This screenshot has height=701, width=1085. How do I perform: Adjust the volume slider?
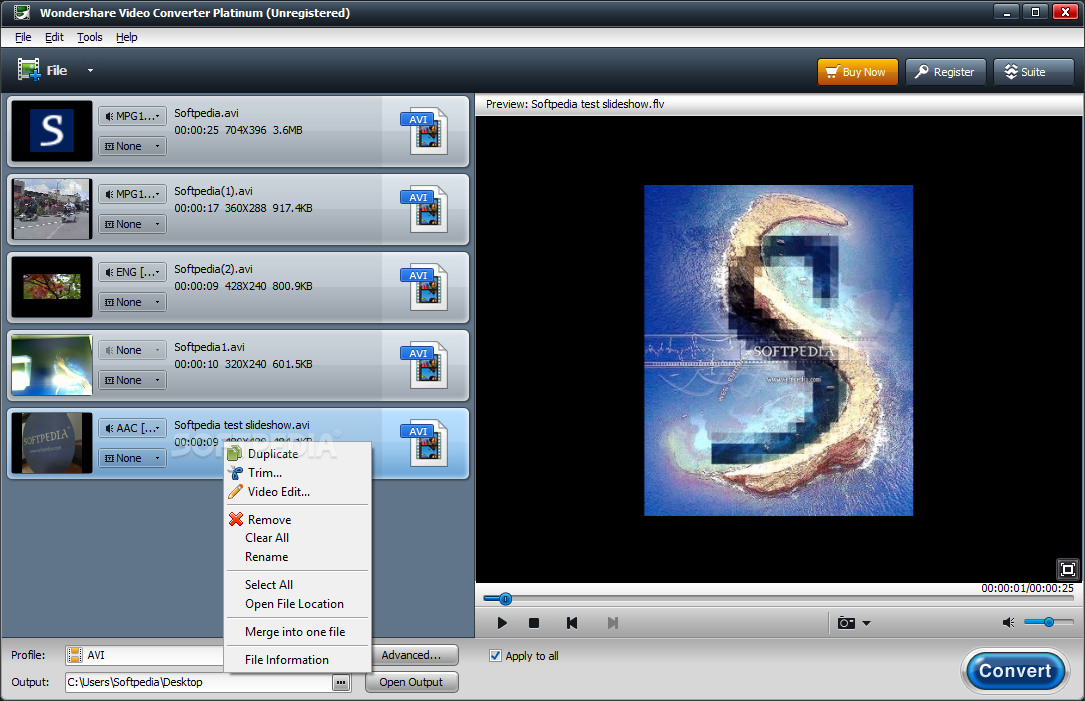coord(1048,622)
